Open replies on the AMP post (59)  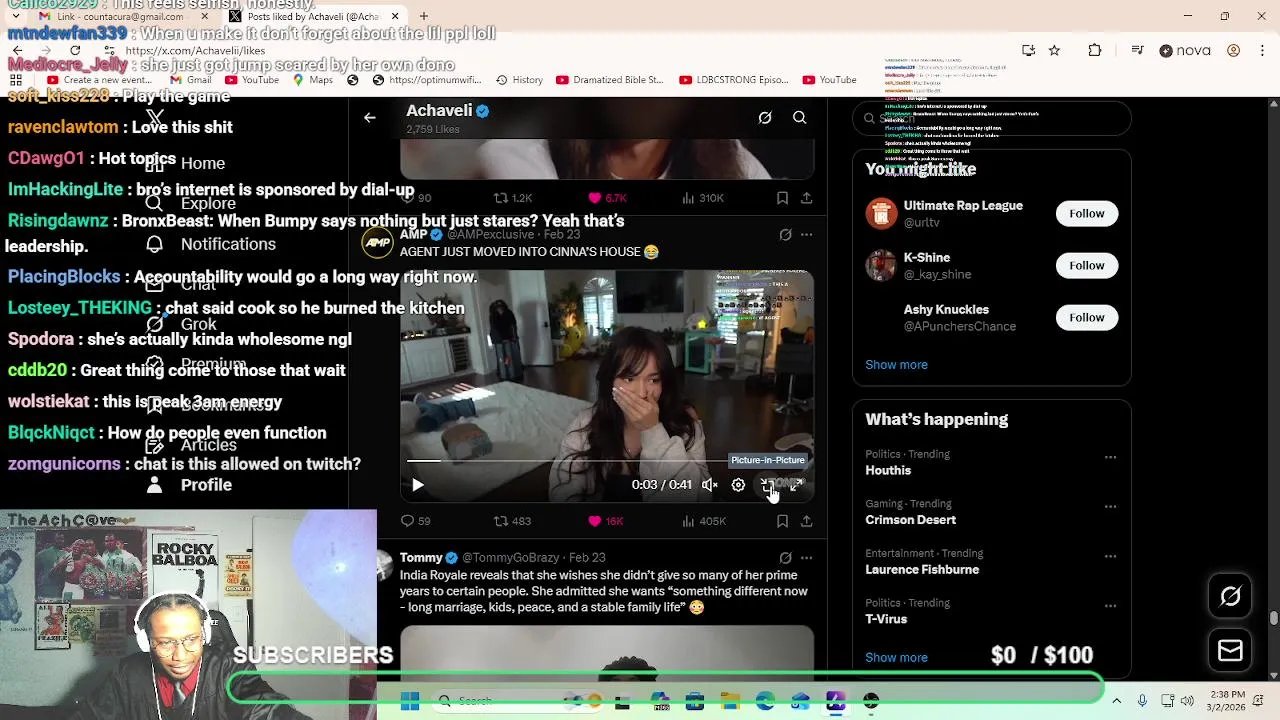coord(416,521)
